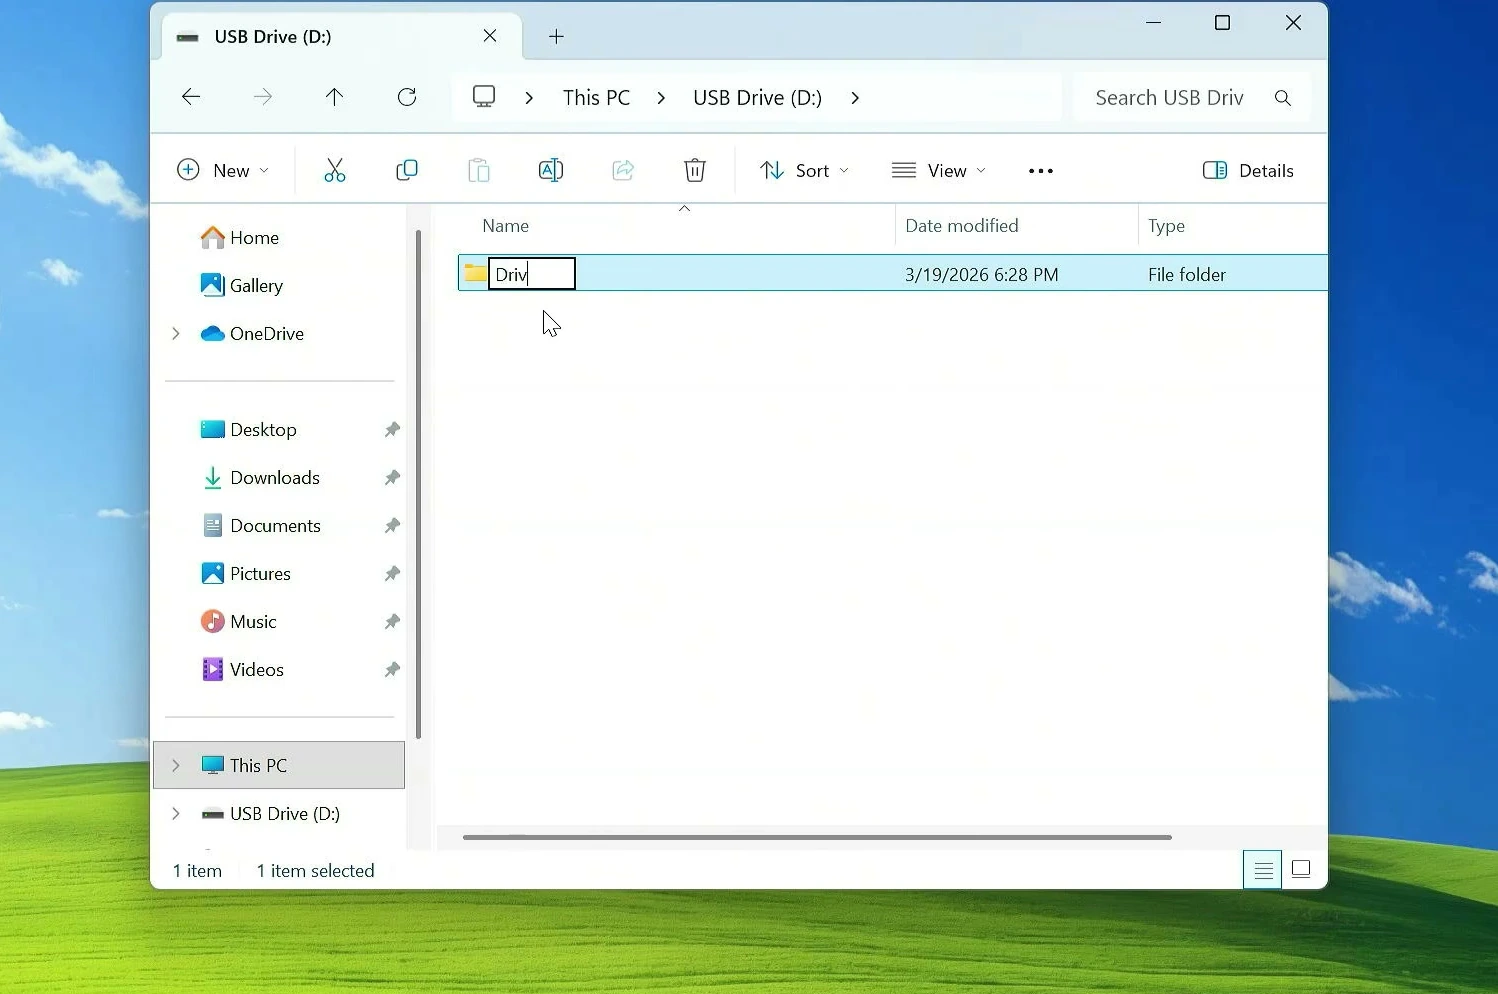1498x994 pixels.
Task: Switch to details list view icon
Action: (1263, 870)
